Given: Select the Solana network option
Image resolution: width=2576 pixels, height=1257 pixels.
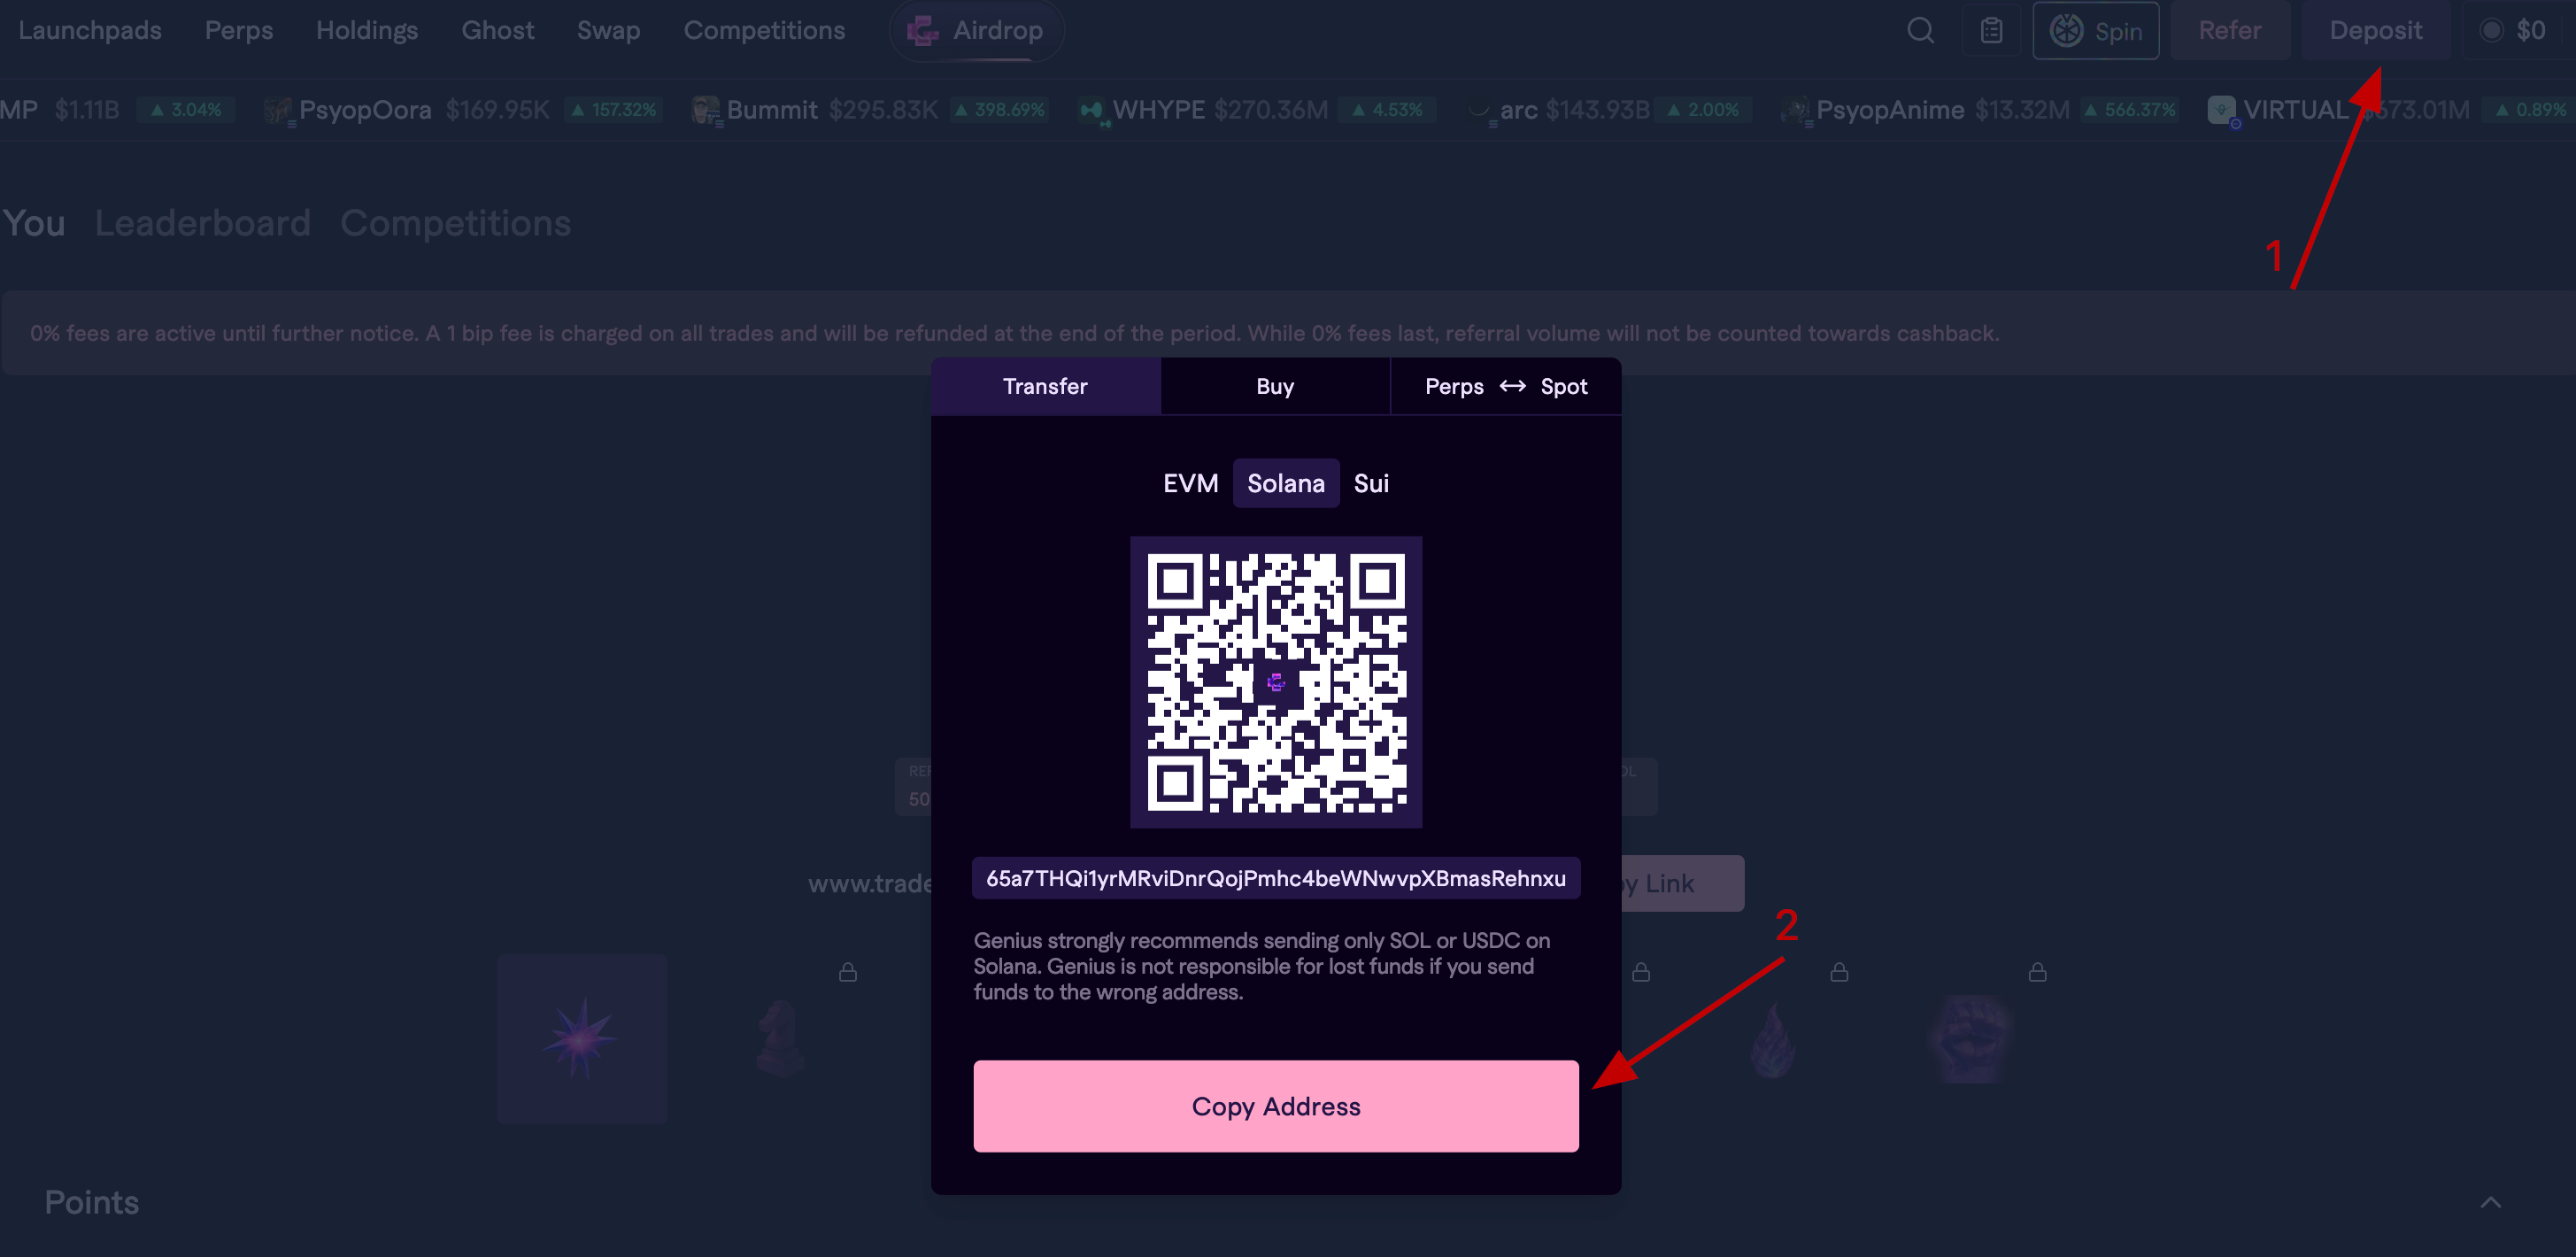Looking at the screenshot, I should 1285,484.
